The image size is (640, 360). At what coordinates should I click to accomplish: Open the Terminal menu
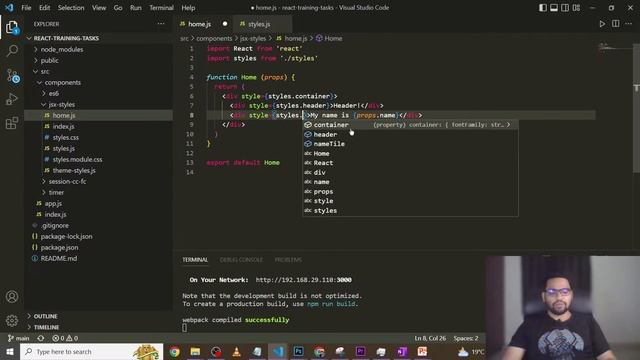(x=161, y=8)
